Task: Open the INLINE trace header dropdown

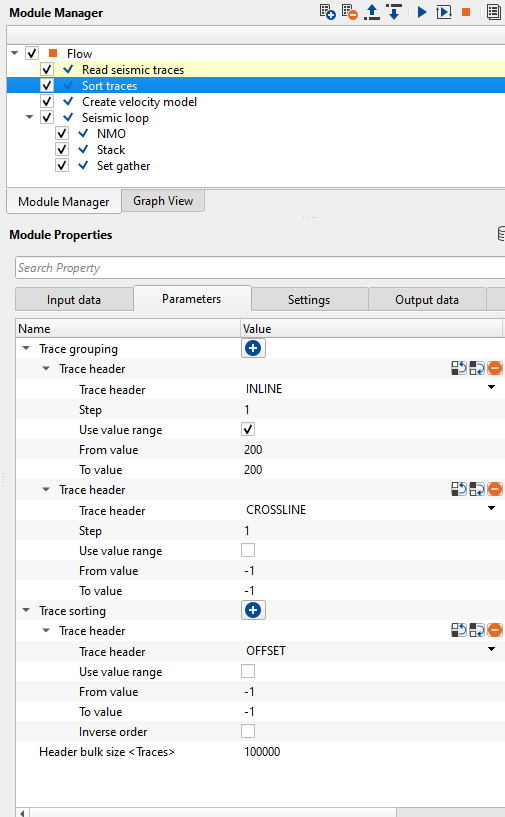Action: click(x=491, y=387)
